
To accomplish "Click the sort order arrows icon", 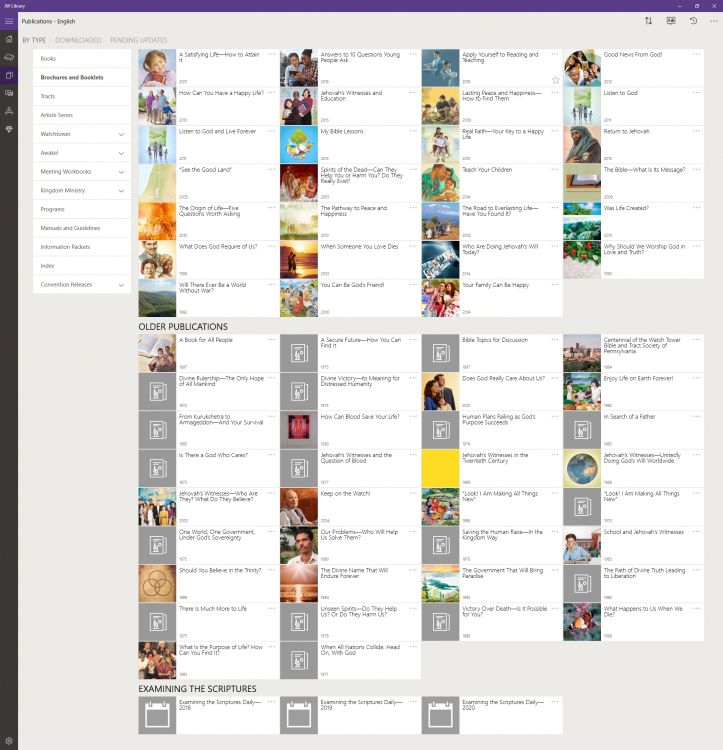I will (x=648, y=21).
